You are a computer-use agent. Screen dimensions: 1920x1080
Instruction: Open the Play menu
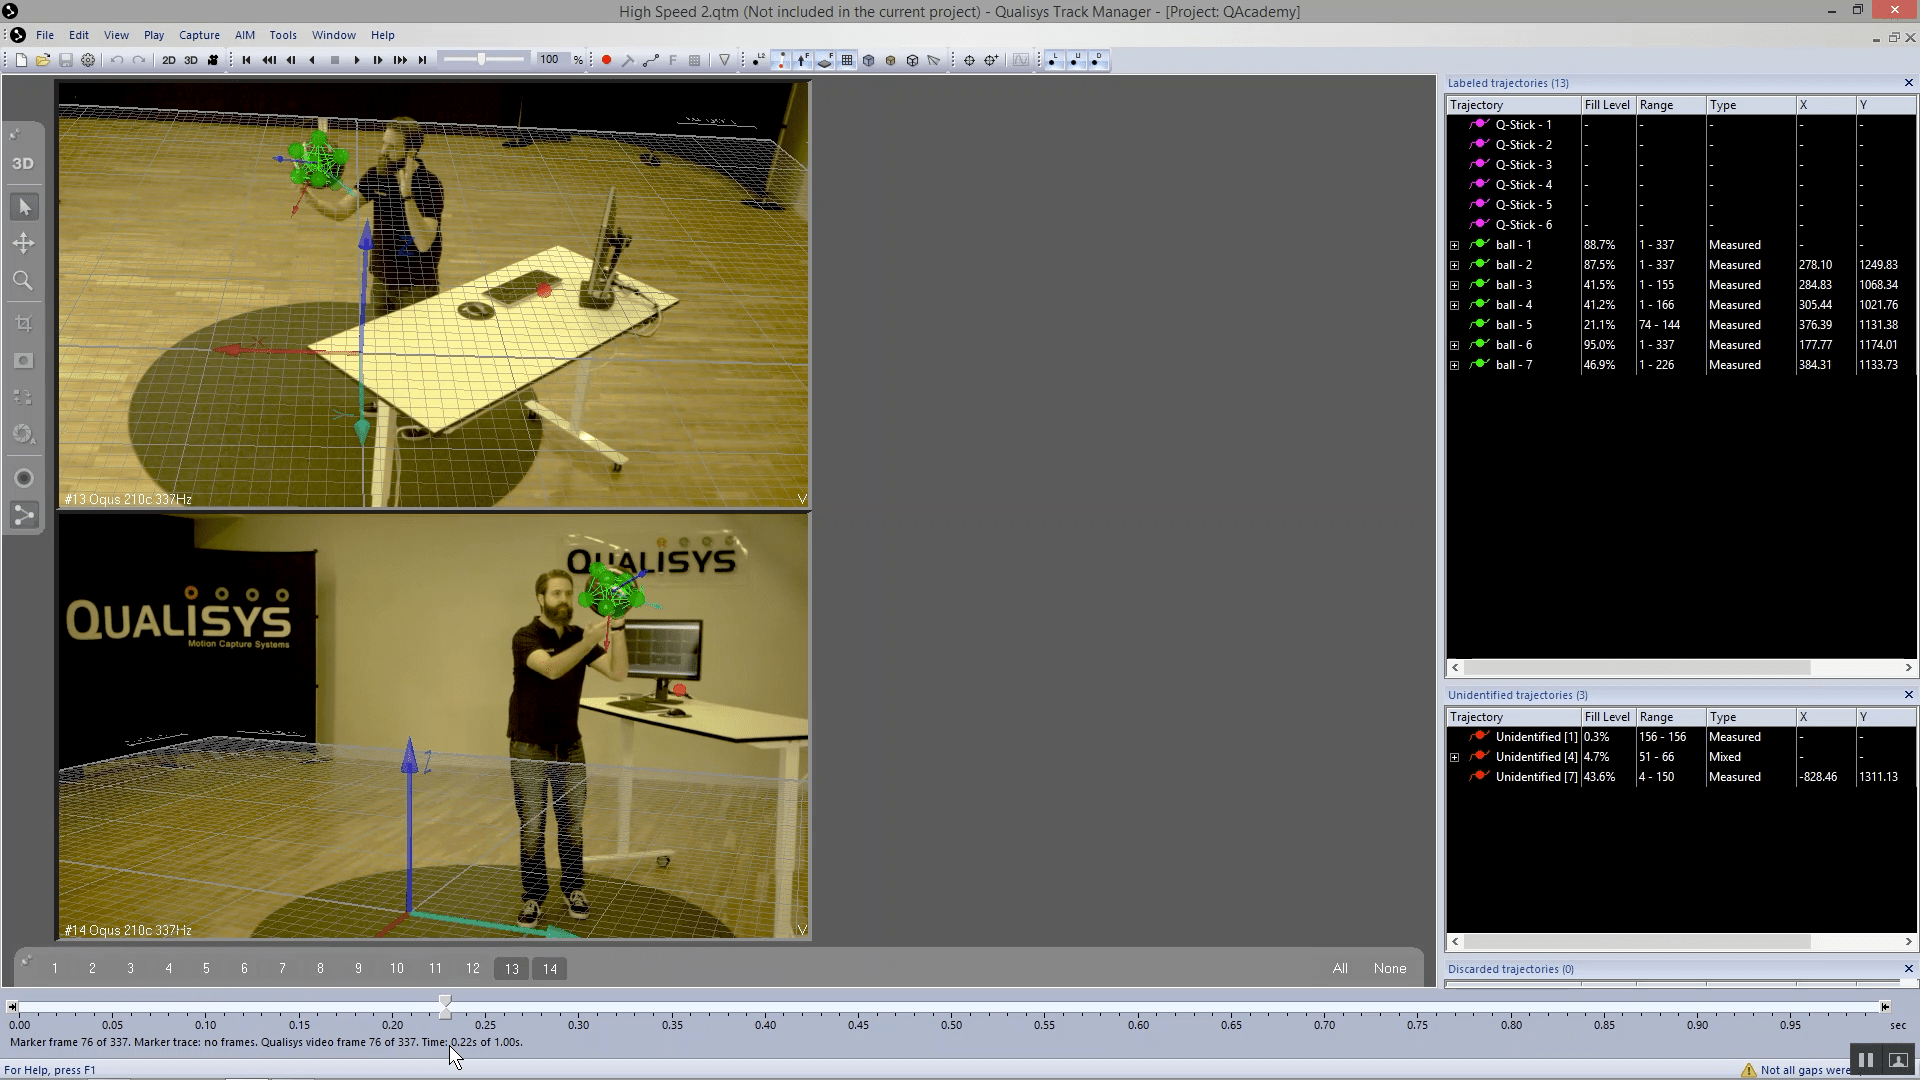point(154,35)
